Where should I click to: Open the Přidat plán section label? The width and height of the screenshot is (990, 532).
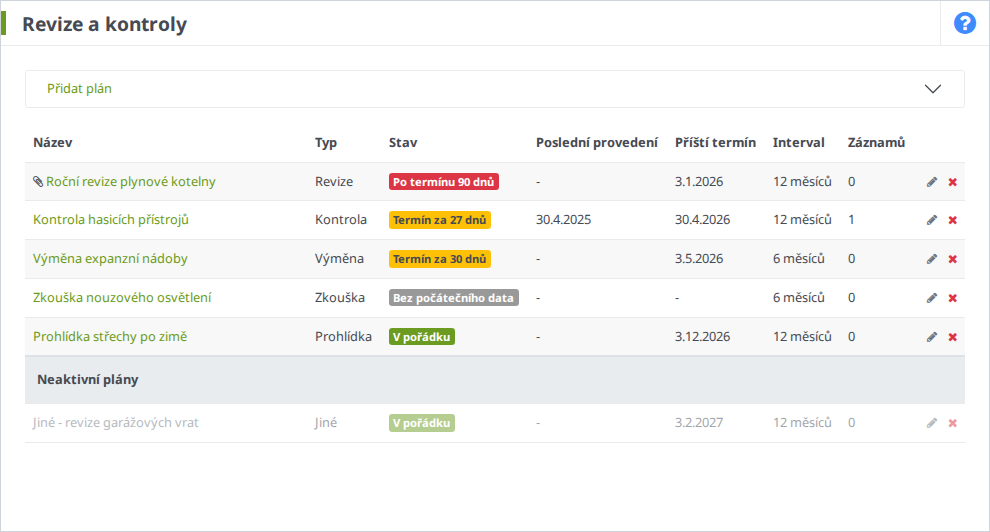[79, 89]
